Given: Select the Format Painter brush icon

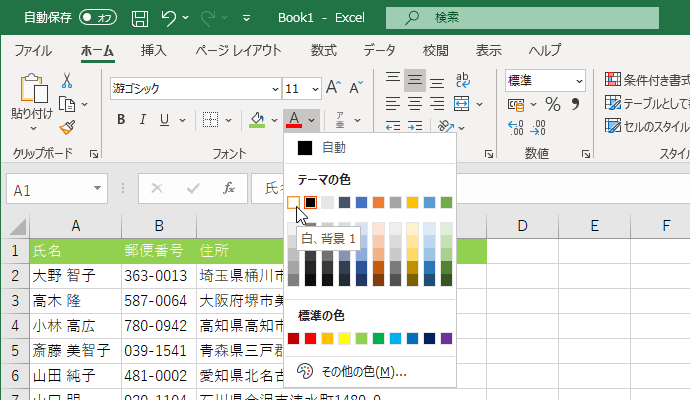Looking at the screenshot, I should pos(67,126).
